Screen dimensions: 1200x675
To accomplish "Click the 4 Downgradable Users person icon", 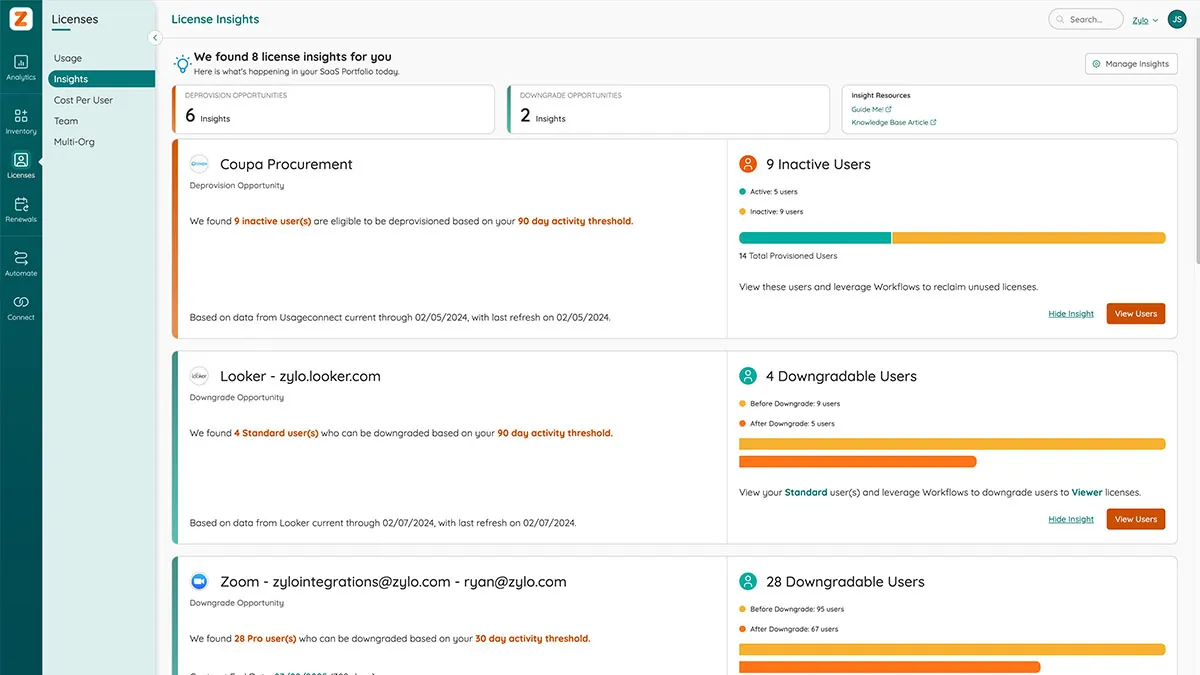I will [x=747, y=376].
